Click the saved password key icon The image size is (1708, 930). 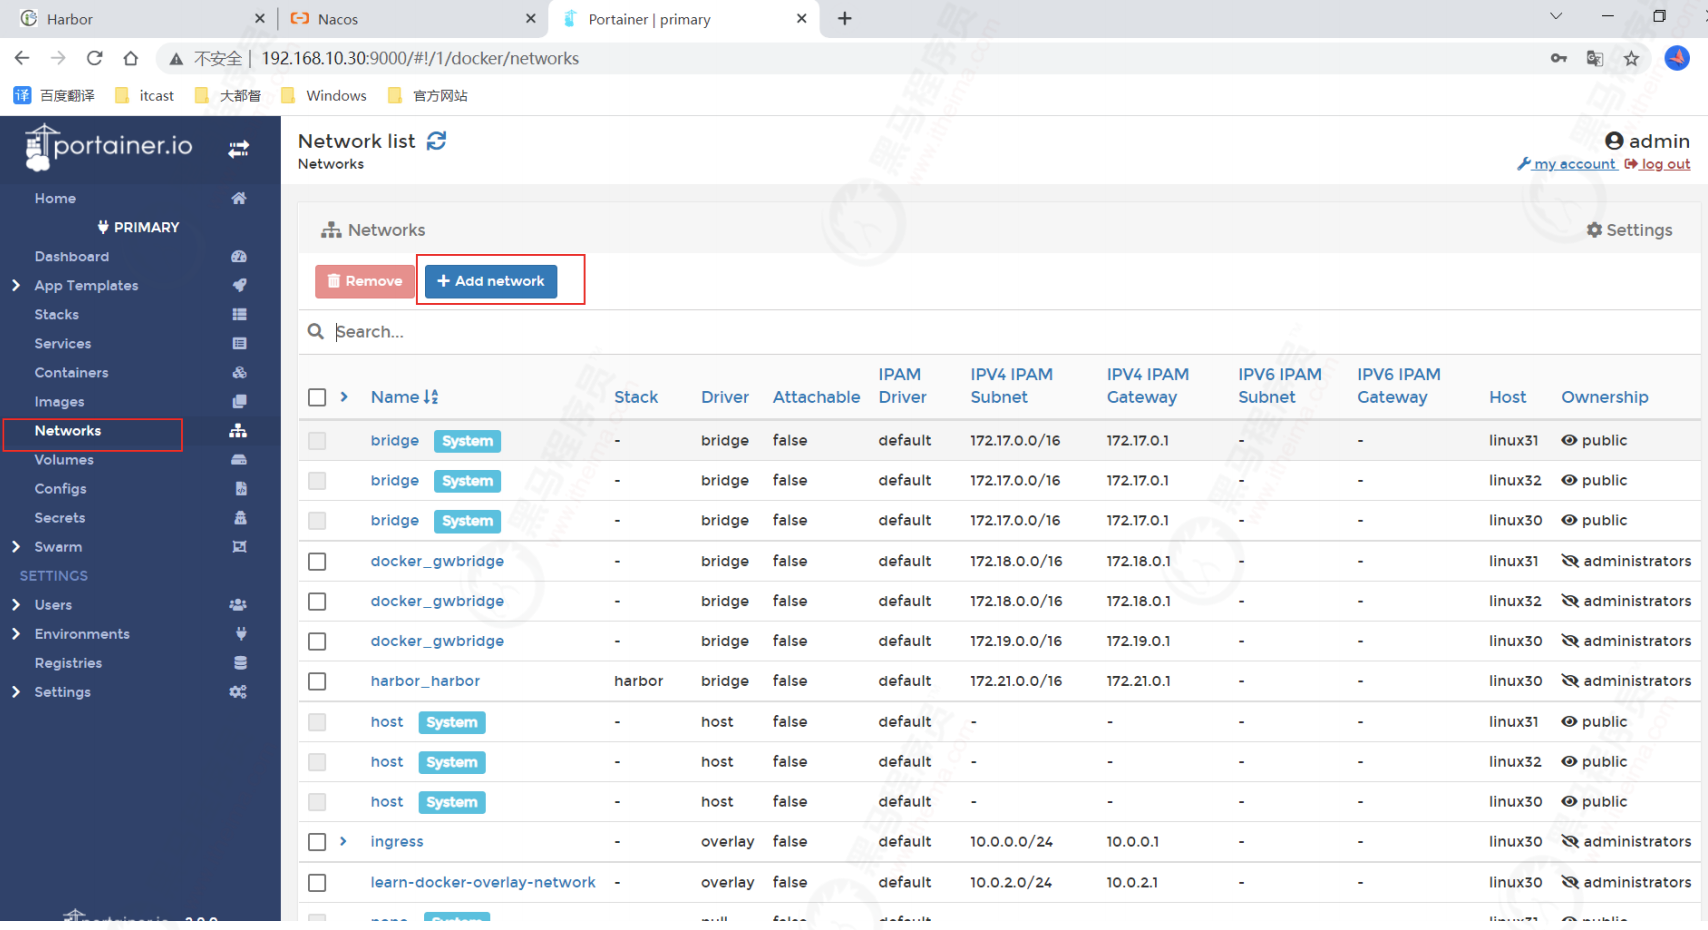(1559, 58)
